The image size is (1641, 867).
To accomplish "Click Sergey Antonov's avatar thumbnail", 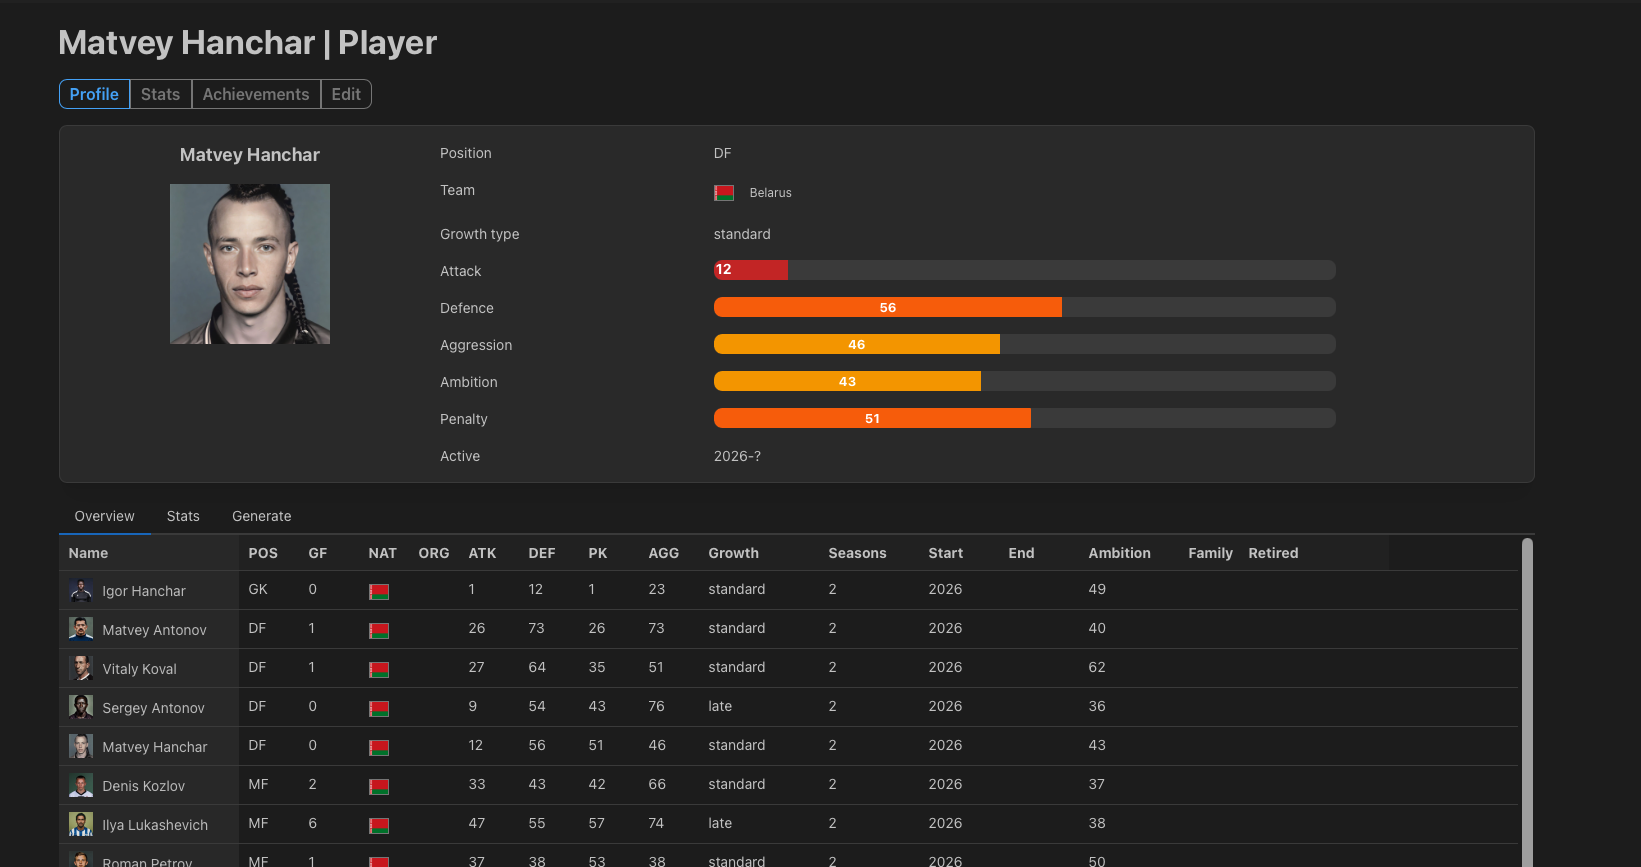I will click(x=81, y=707).
